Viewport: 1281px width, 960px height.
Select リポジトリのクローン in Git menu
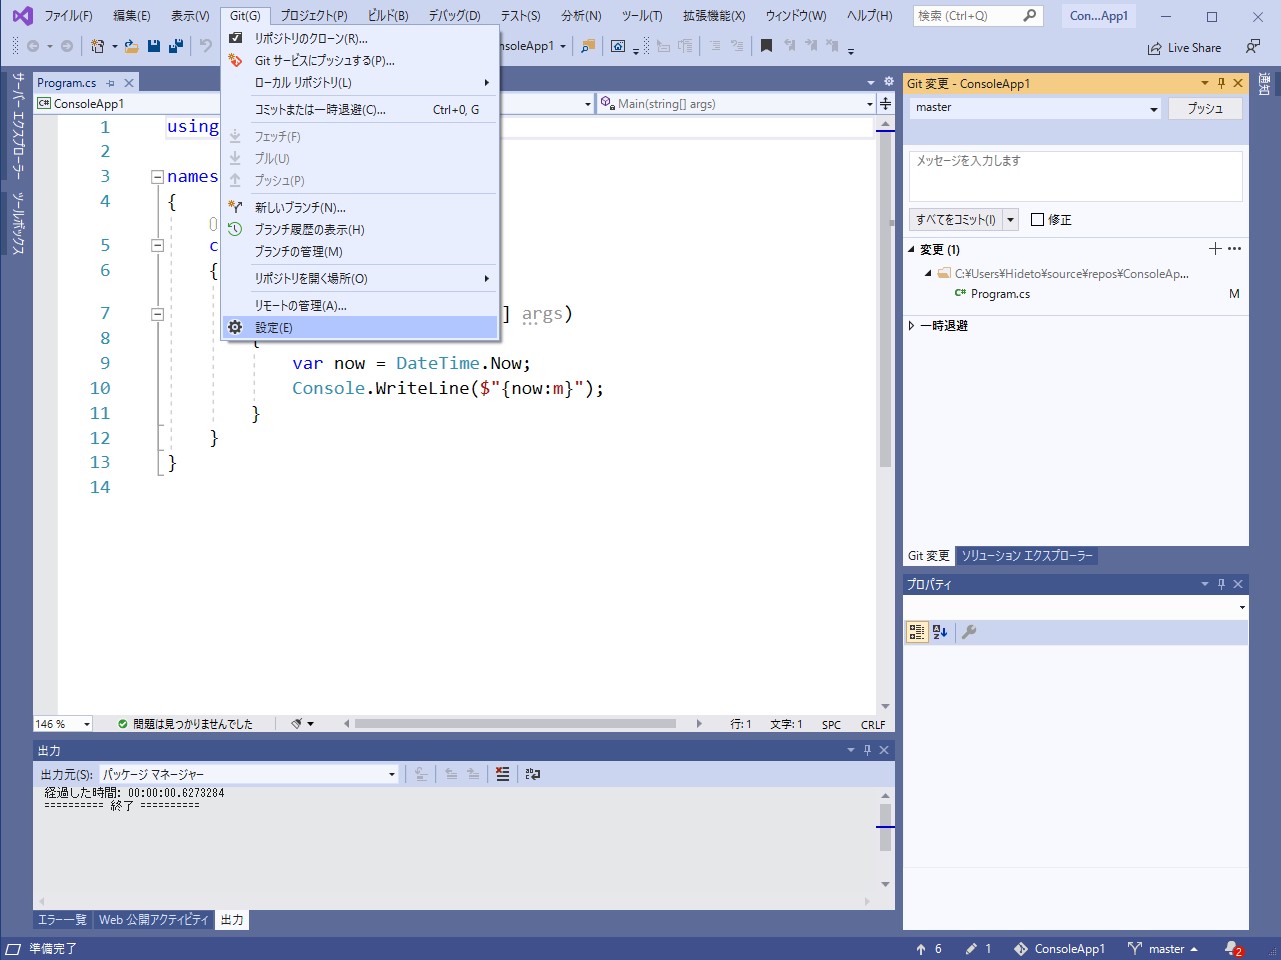point(360,38)
